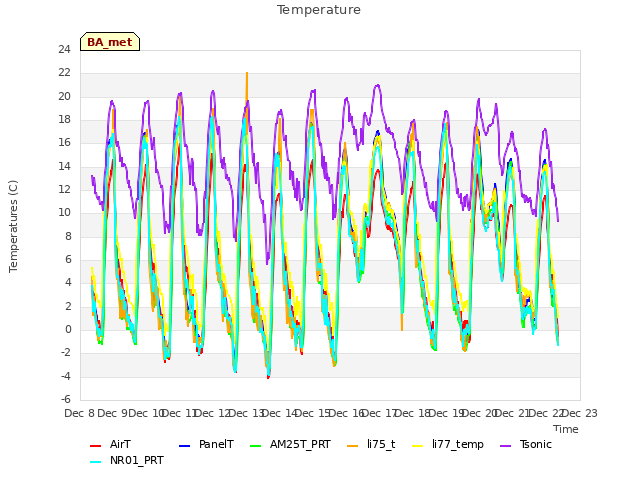Click the Temperatures (C) y-axis title
The width and height of the screenshot is (640, 480).
(13, 226)
